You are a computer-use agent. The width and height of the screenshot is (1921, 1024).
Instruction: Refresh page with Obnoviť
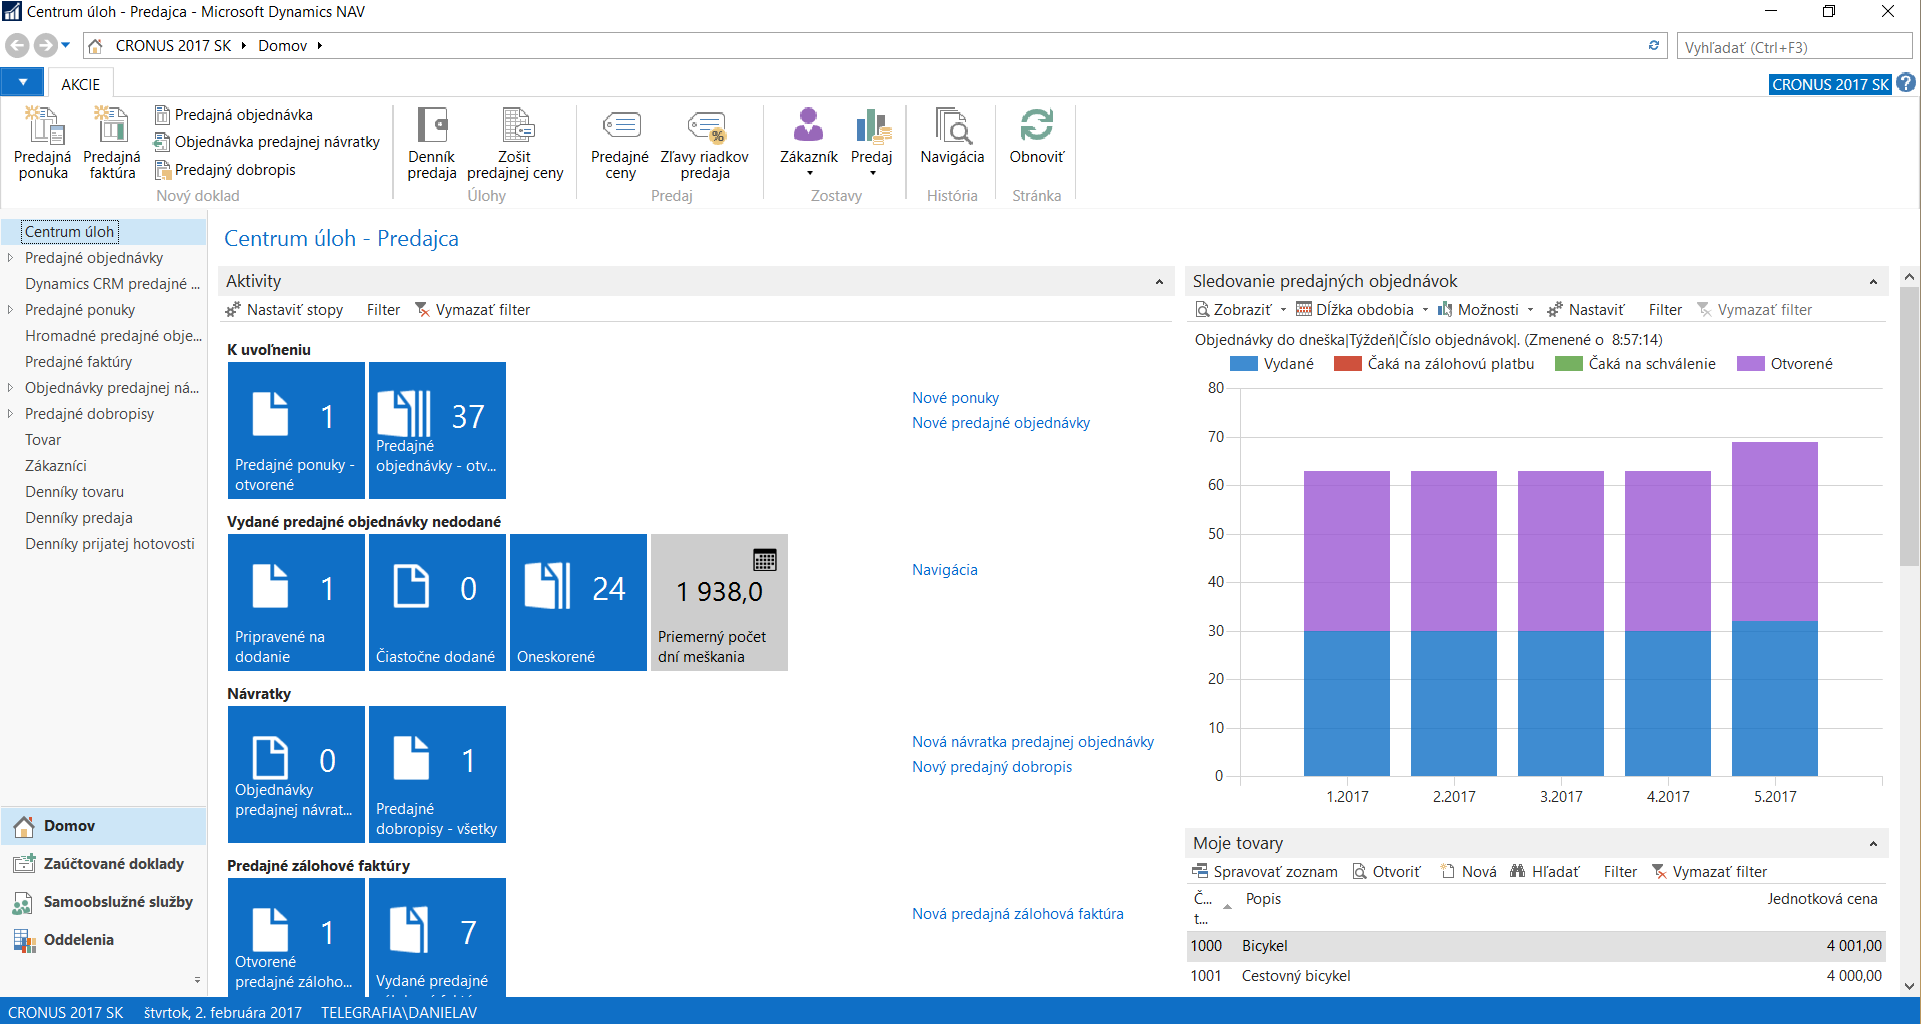click(x=1037, y=136)
